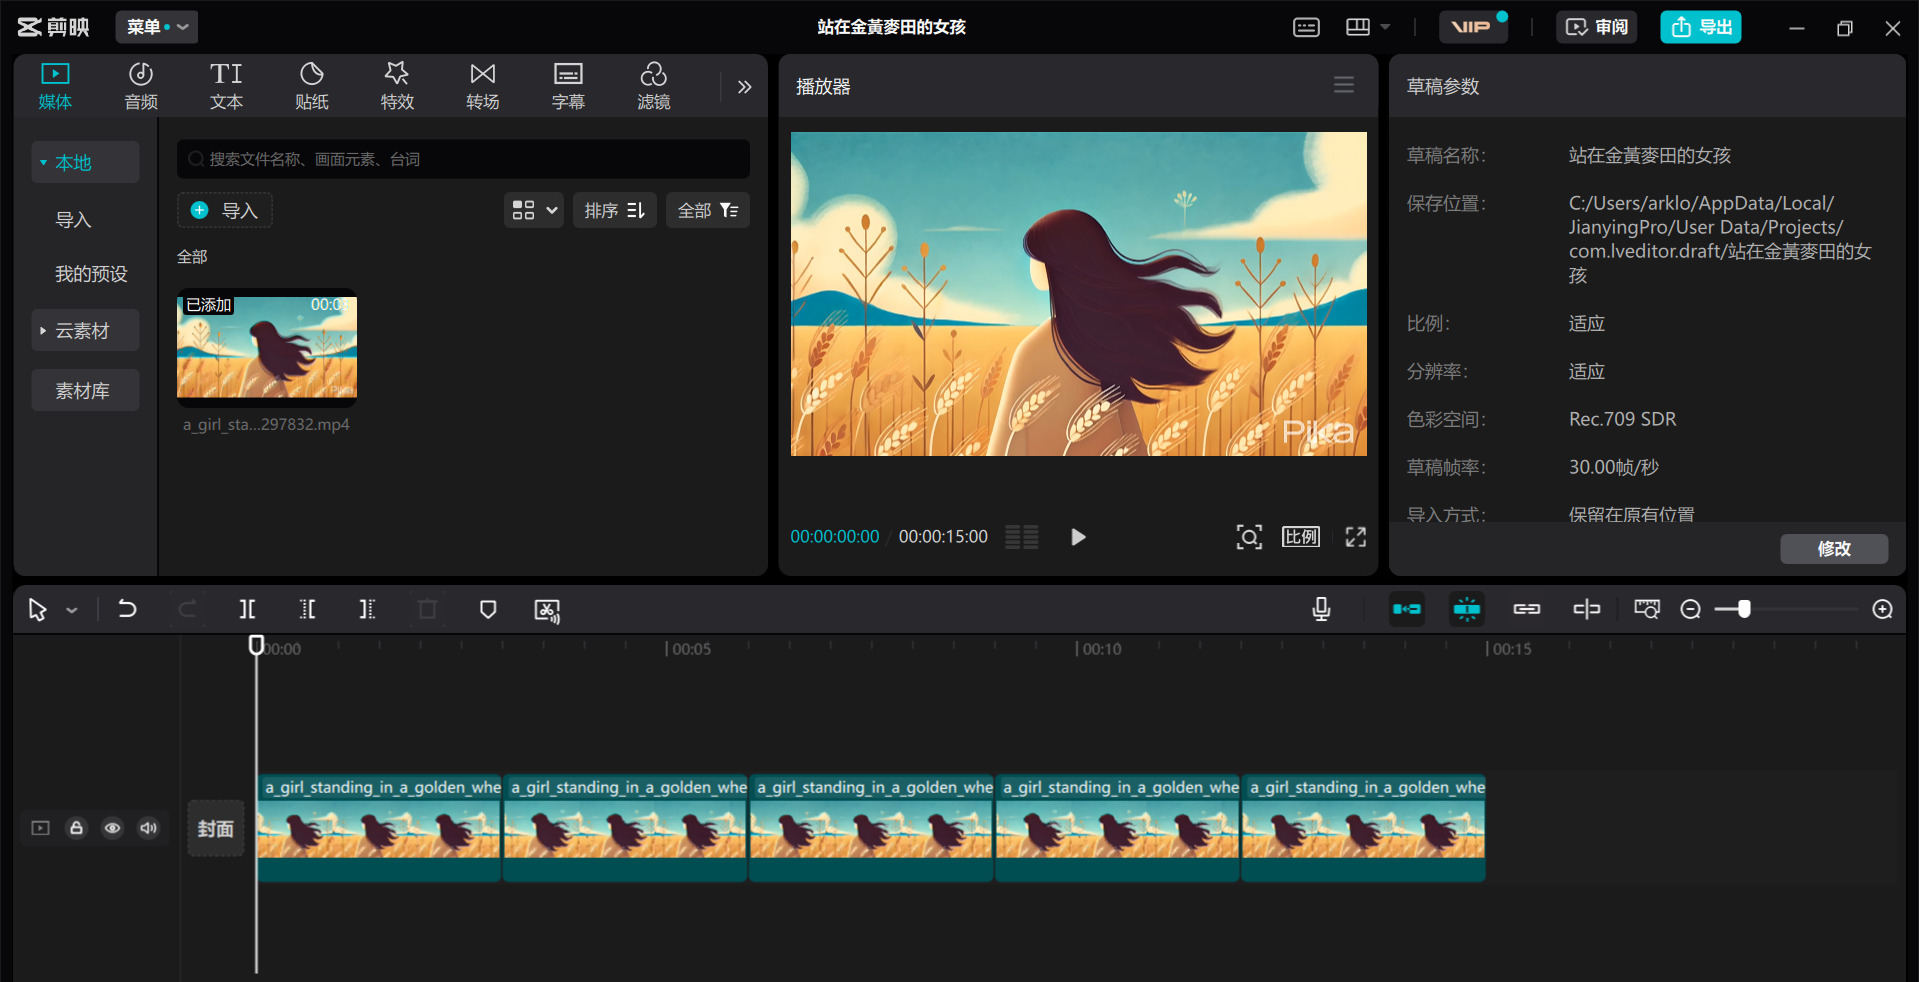Screen dimensions: 1919x982
Task: Switch to the 特效 tab
Action: (x=397, y=86)
